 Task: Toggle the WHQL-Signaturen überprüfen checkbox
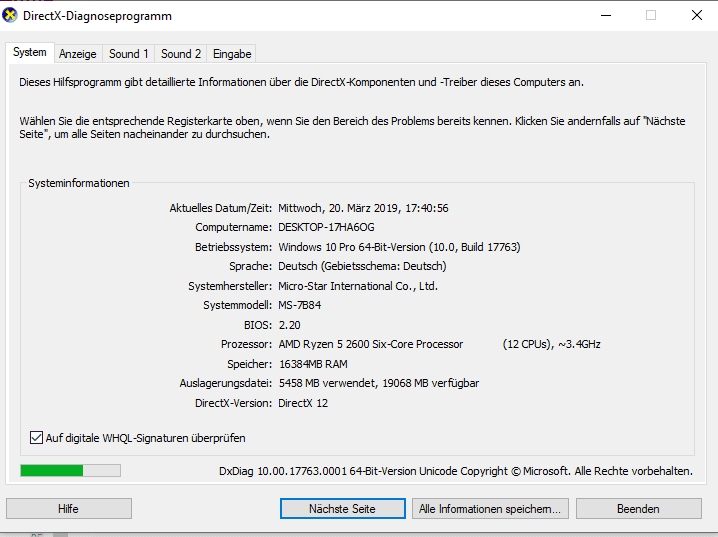(x=36, y=438)
